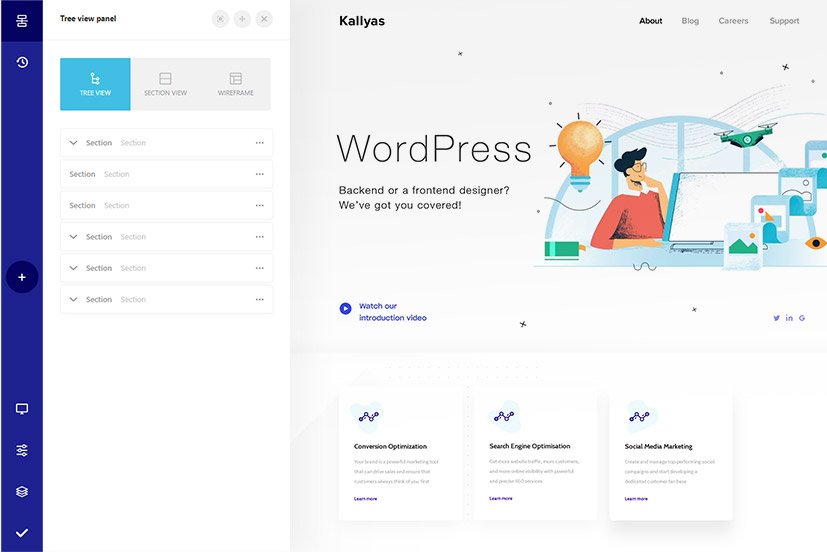Open the Support menu item
Image resolution: width=827 pixels, height=552 pixels.
tap(784, 21)
